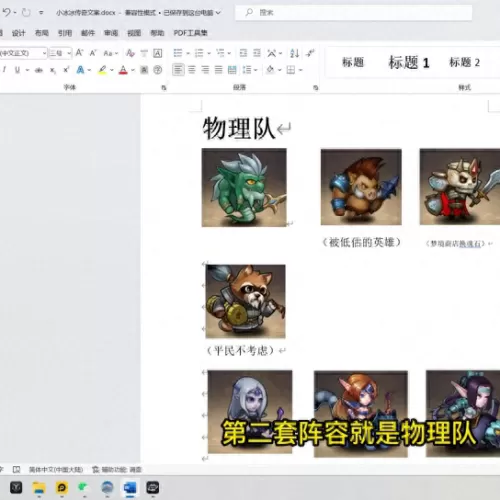The width and height of the screenshot is (500, 500).
Task: Open the PDF工具集 ribbon tab
Action: point(191,33)
